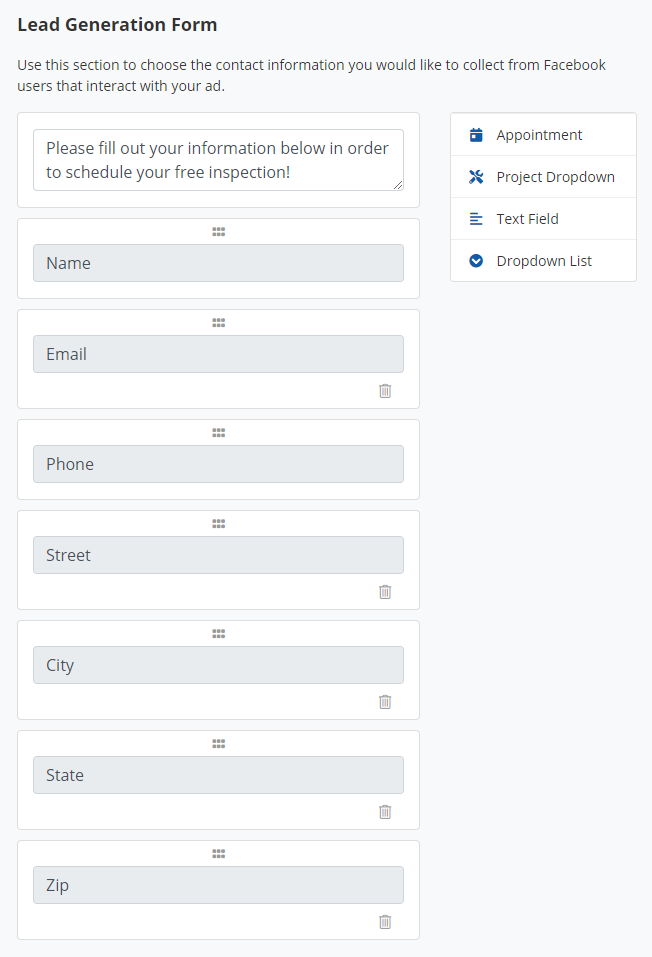The height and width of the screenshot is (957, 652).
Task: Add a Dropdown List element
Action: coord(543,261)
